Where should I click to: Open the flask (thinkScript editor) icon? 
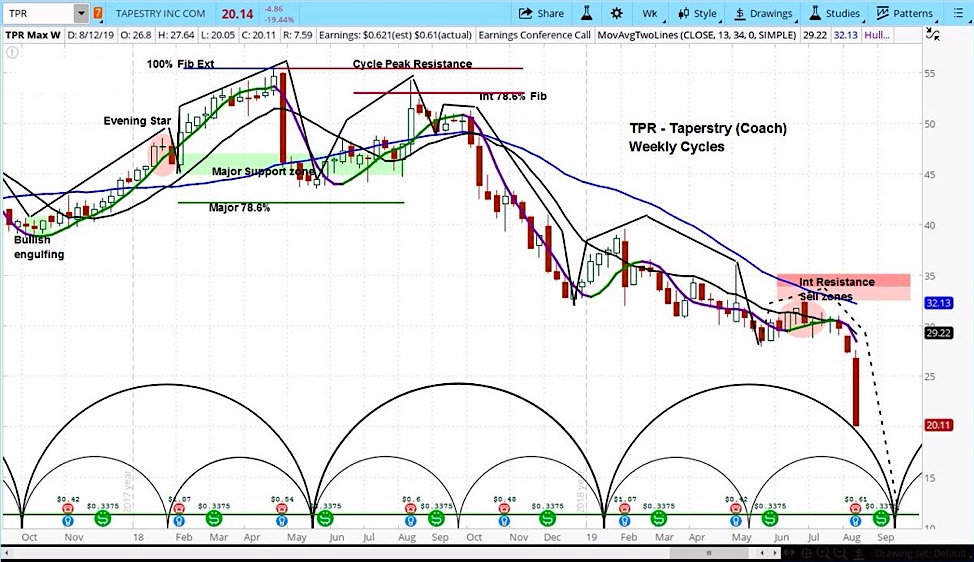coord(586,13)
